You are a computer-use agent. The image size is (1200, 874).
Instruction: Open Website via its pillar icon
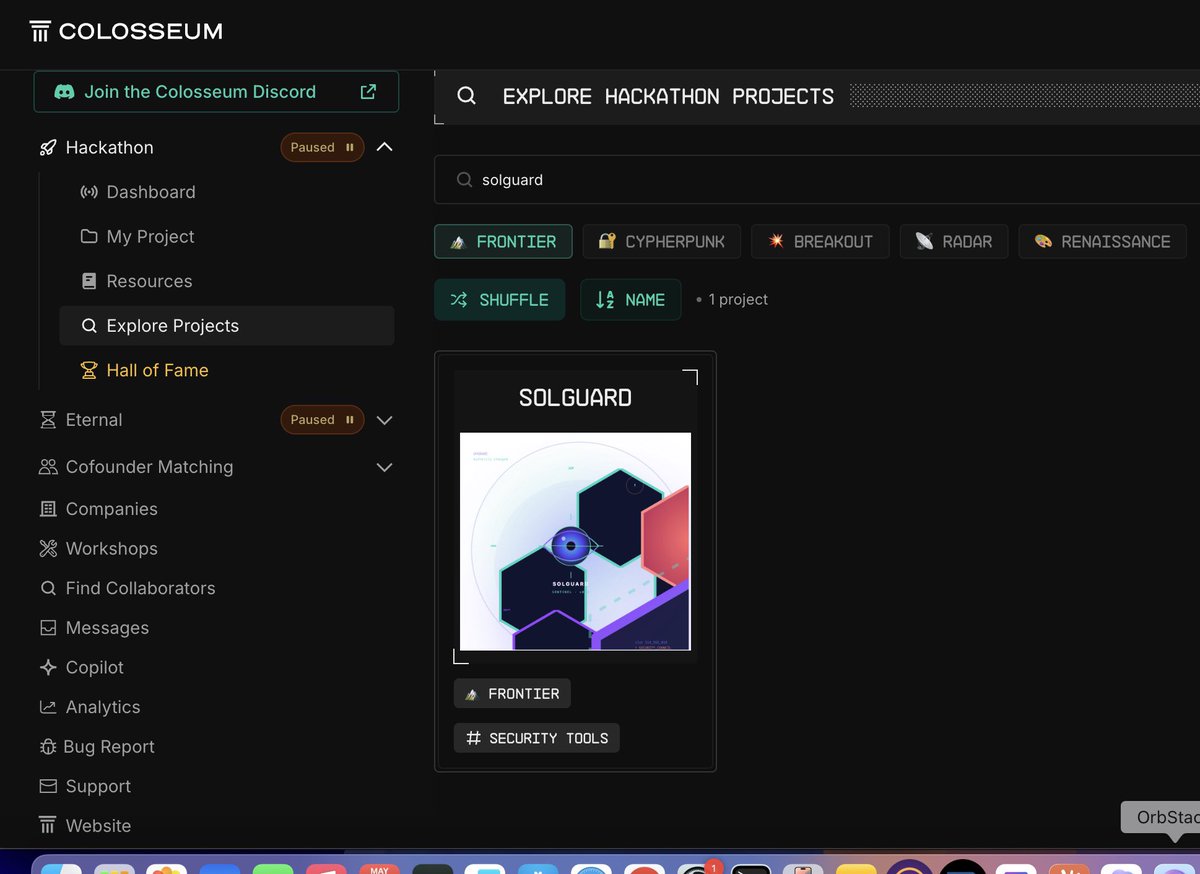tap(48, 826)
